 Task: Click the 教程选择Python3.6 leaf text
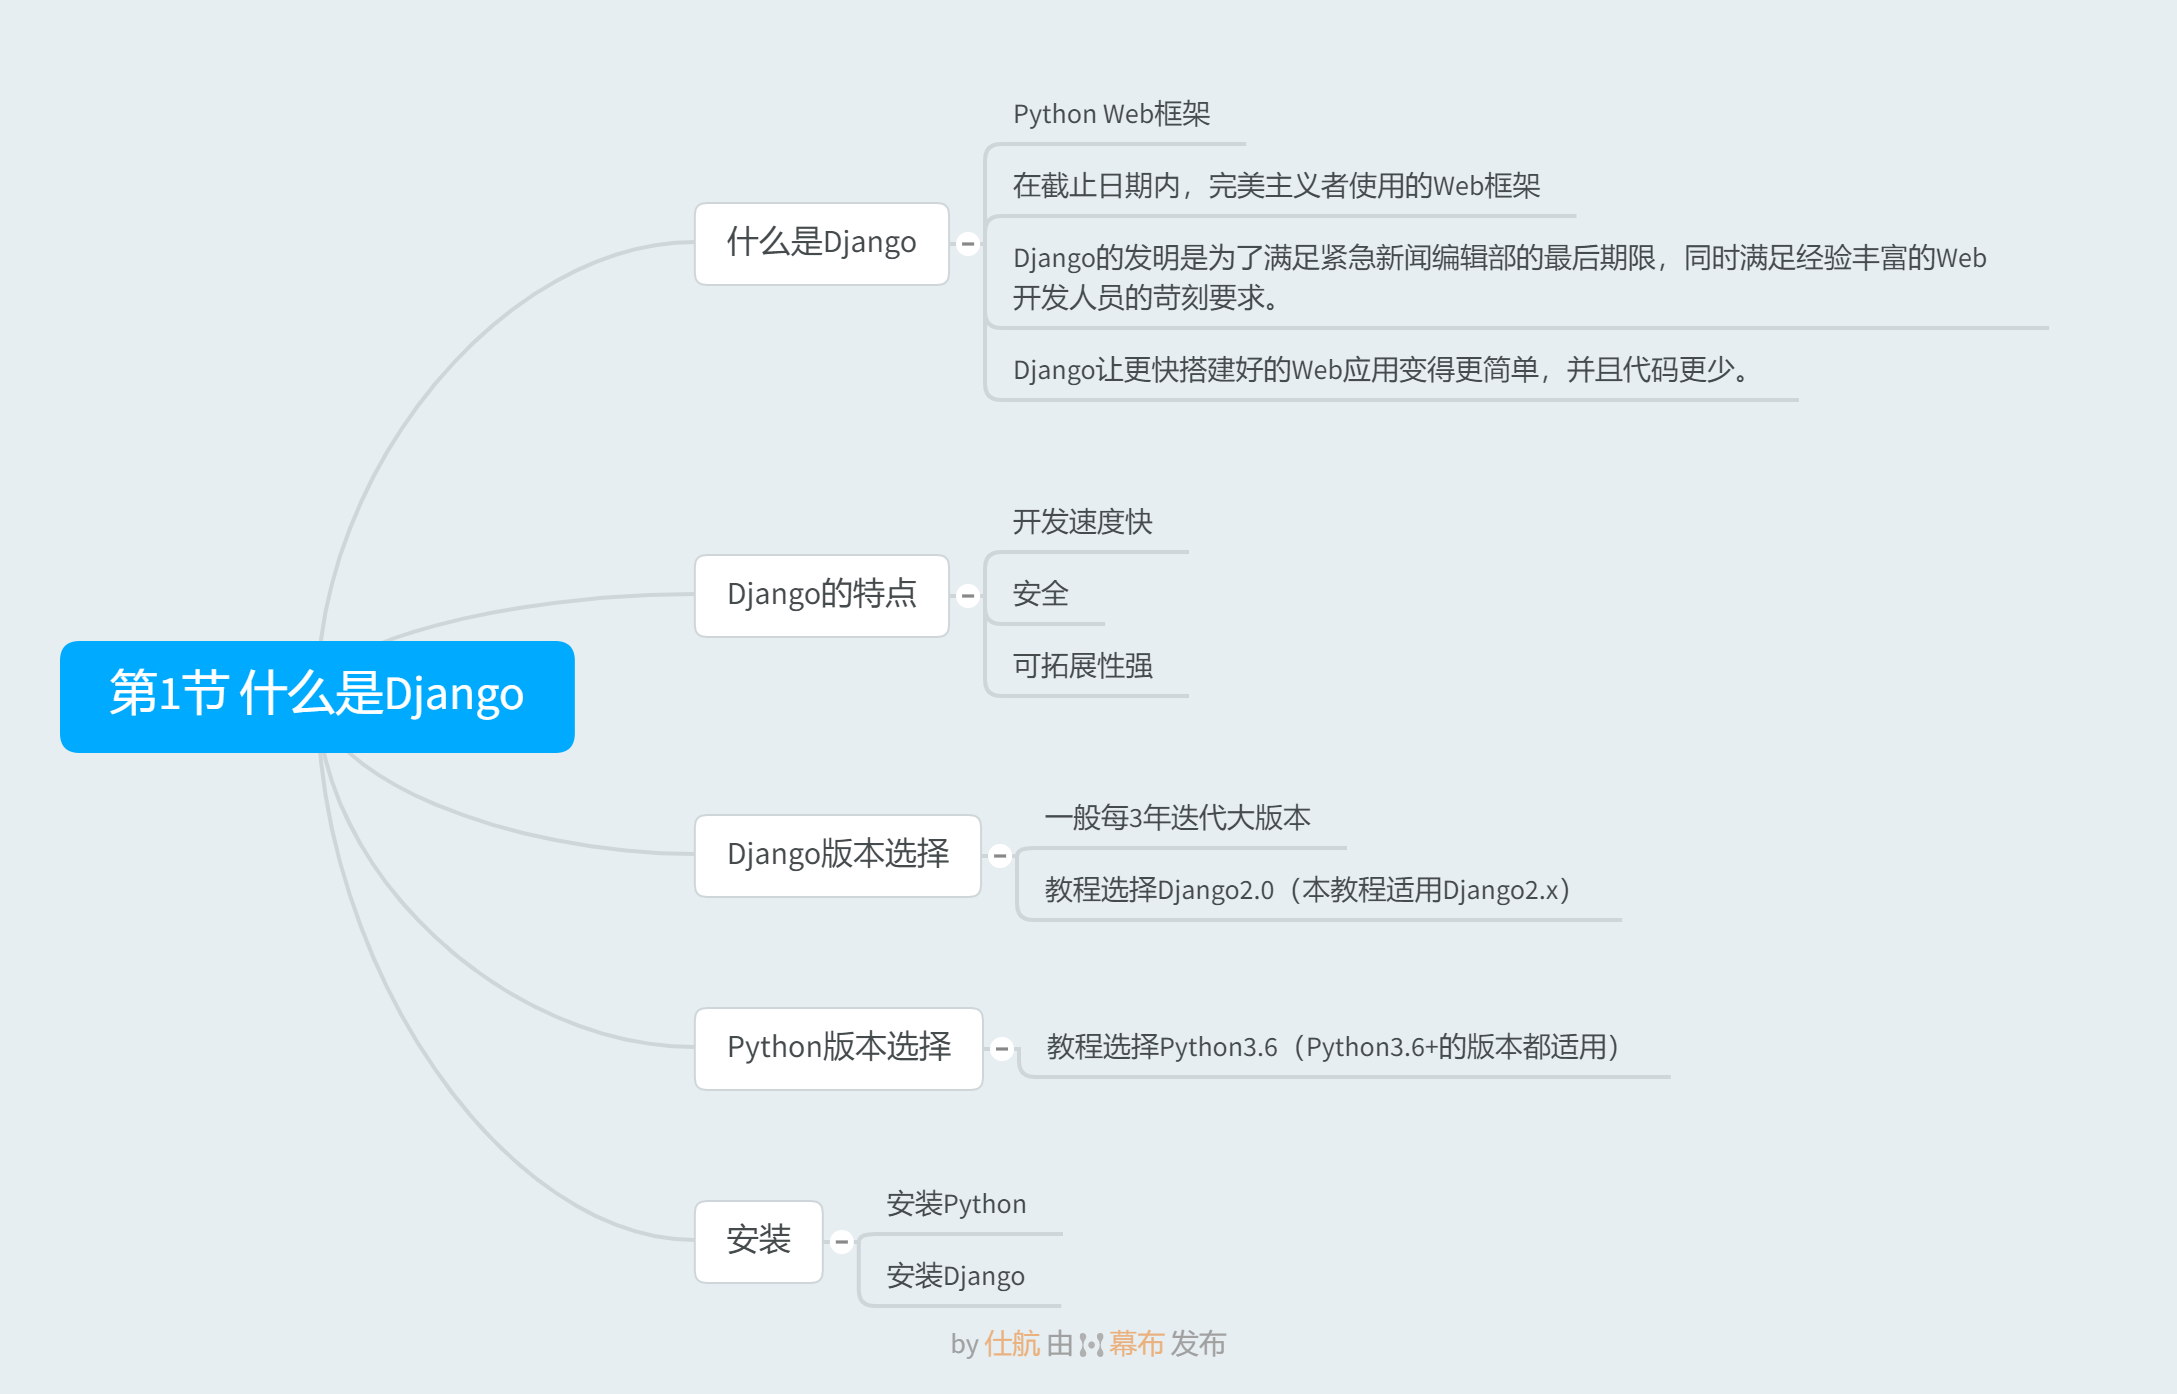[1333, 1047]
